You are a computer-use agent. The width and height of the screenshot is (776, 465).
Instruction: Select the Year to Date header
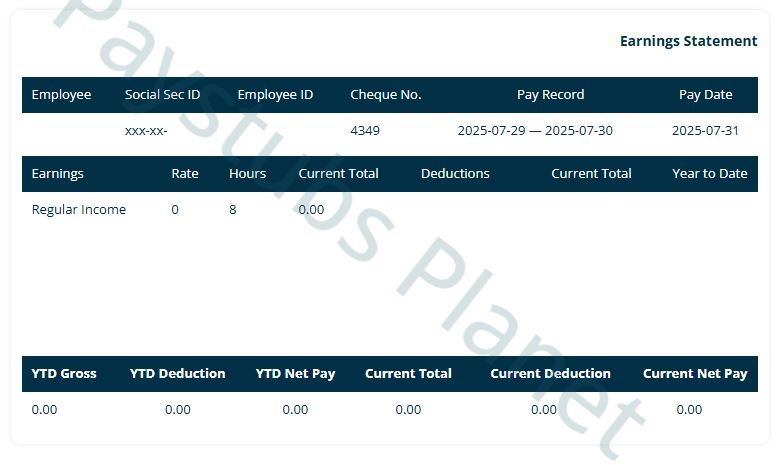(710, 174)
